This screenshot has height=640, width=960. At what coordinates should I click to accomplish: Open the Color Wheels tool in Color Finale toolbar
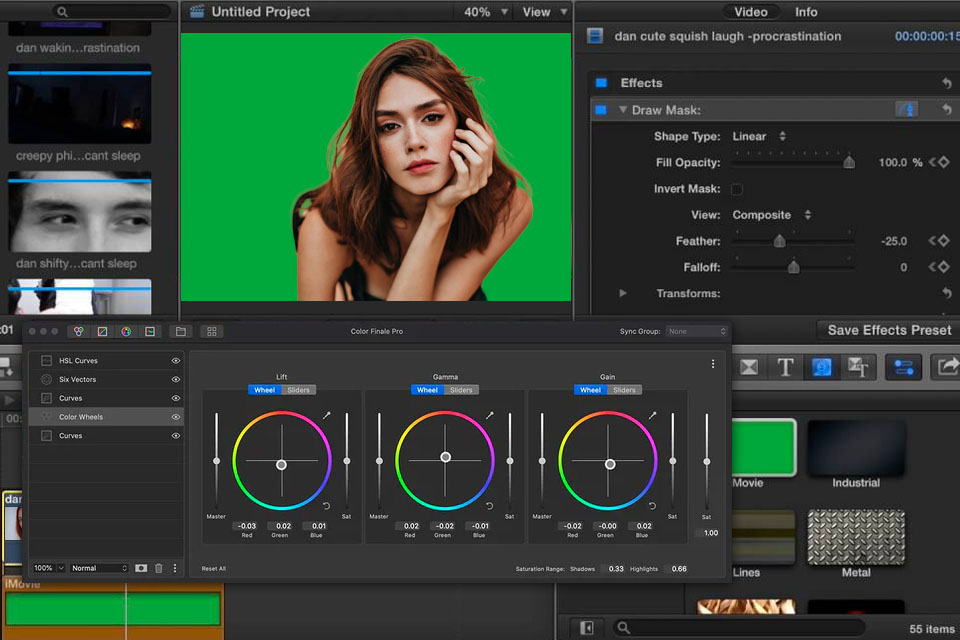tap(78, 331)
